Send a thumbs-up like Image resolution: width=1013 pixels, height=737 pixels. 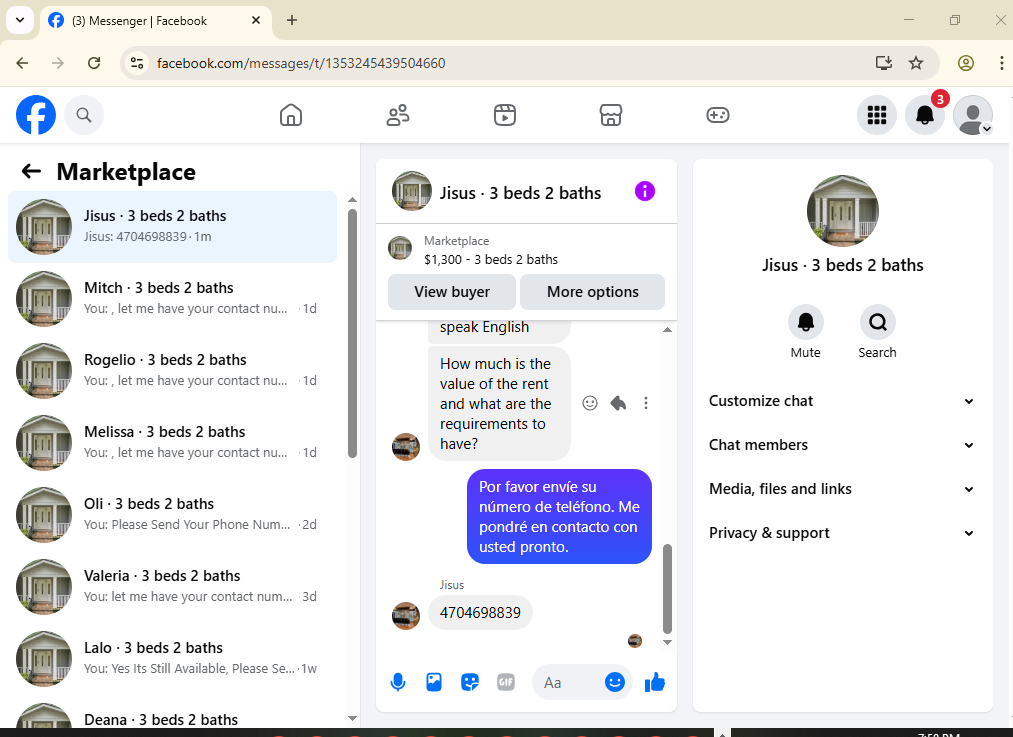654,682
